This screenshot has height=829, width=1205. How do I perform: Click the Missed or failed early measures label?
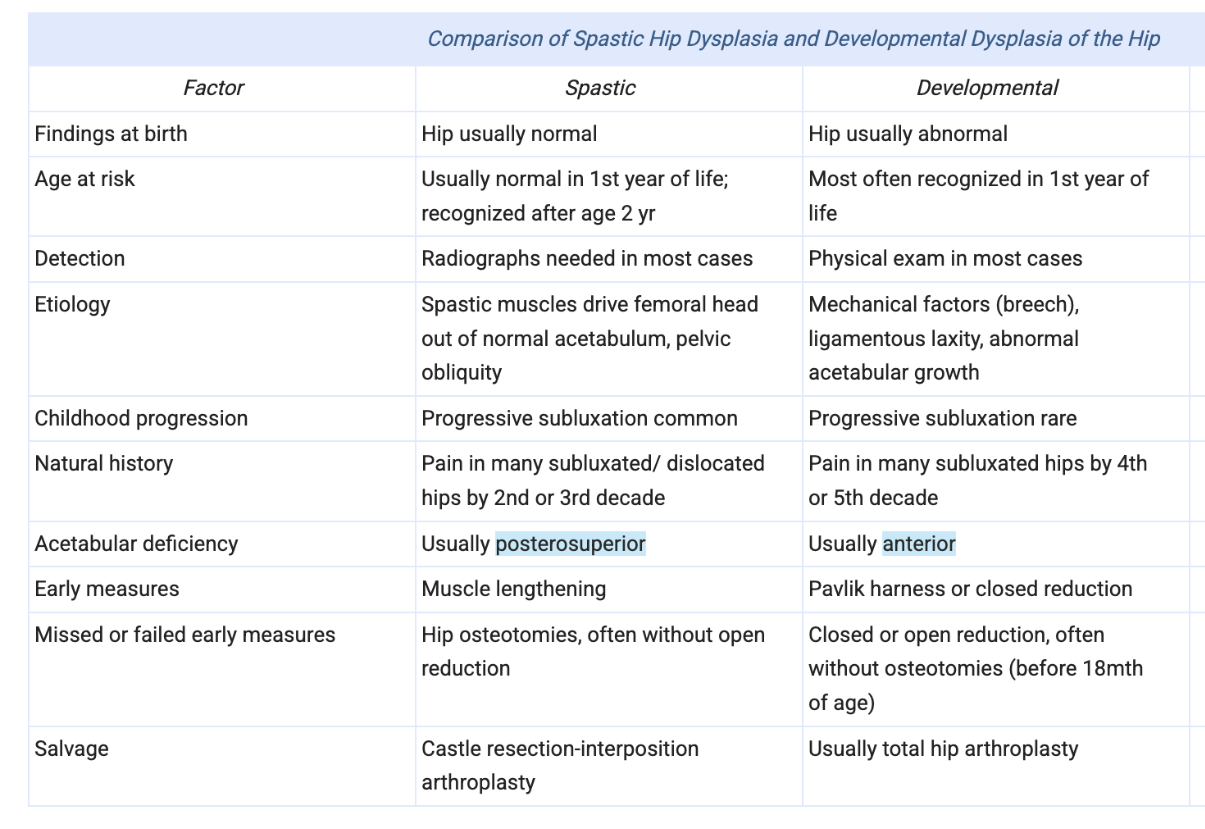[x=185, y=635]
